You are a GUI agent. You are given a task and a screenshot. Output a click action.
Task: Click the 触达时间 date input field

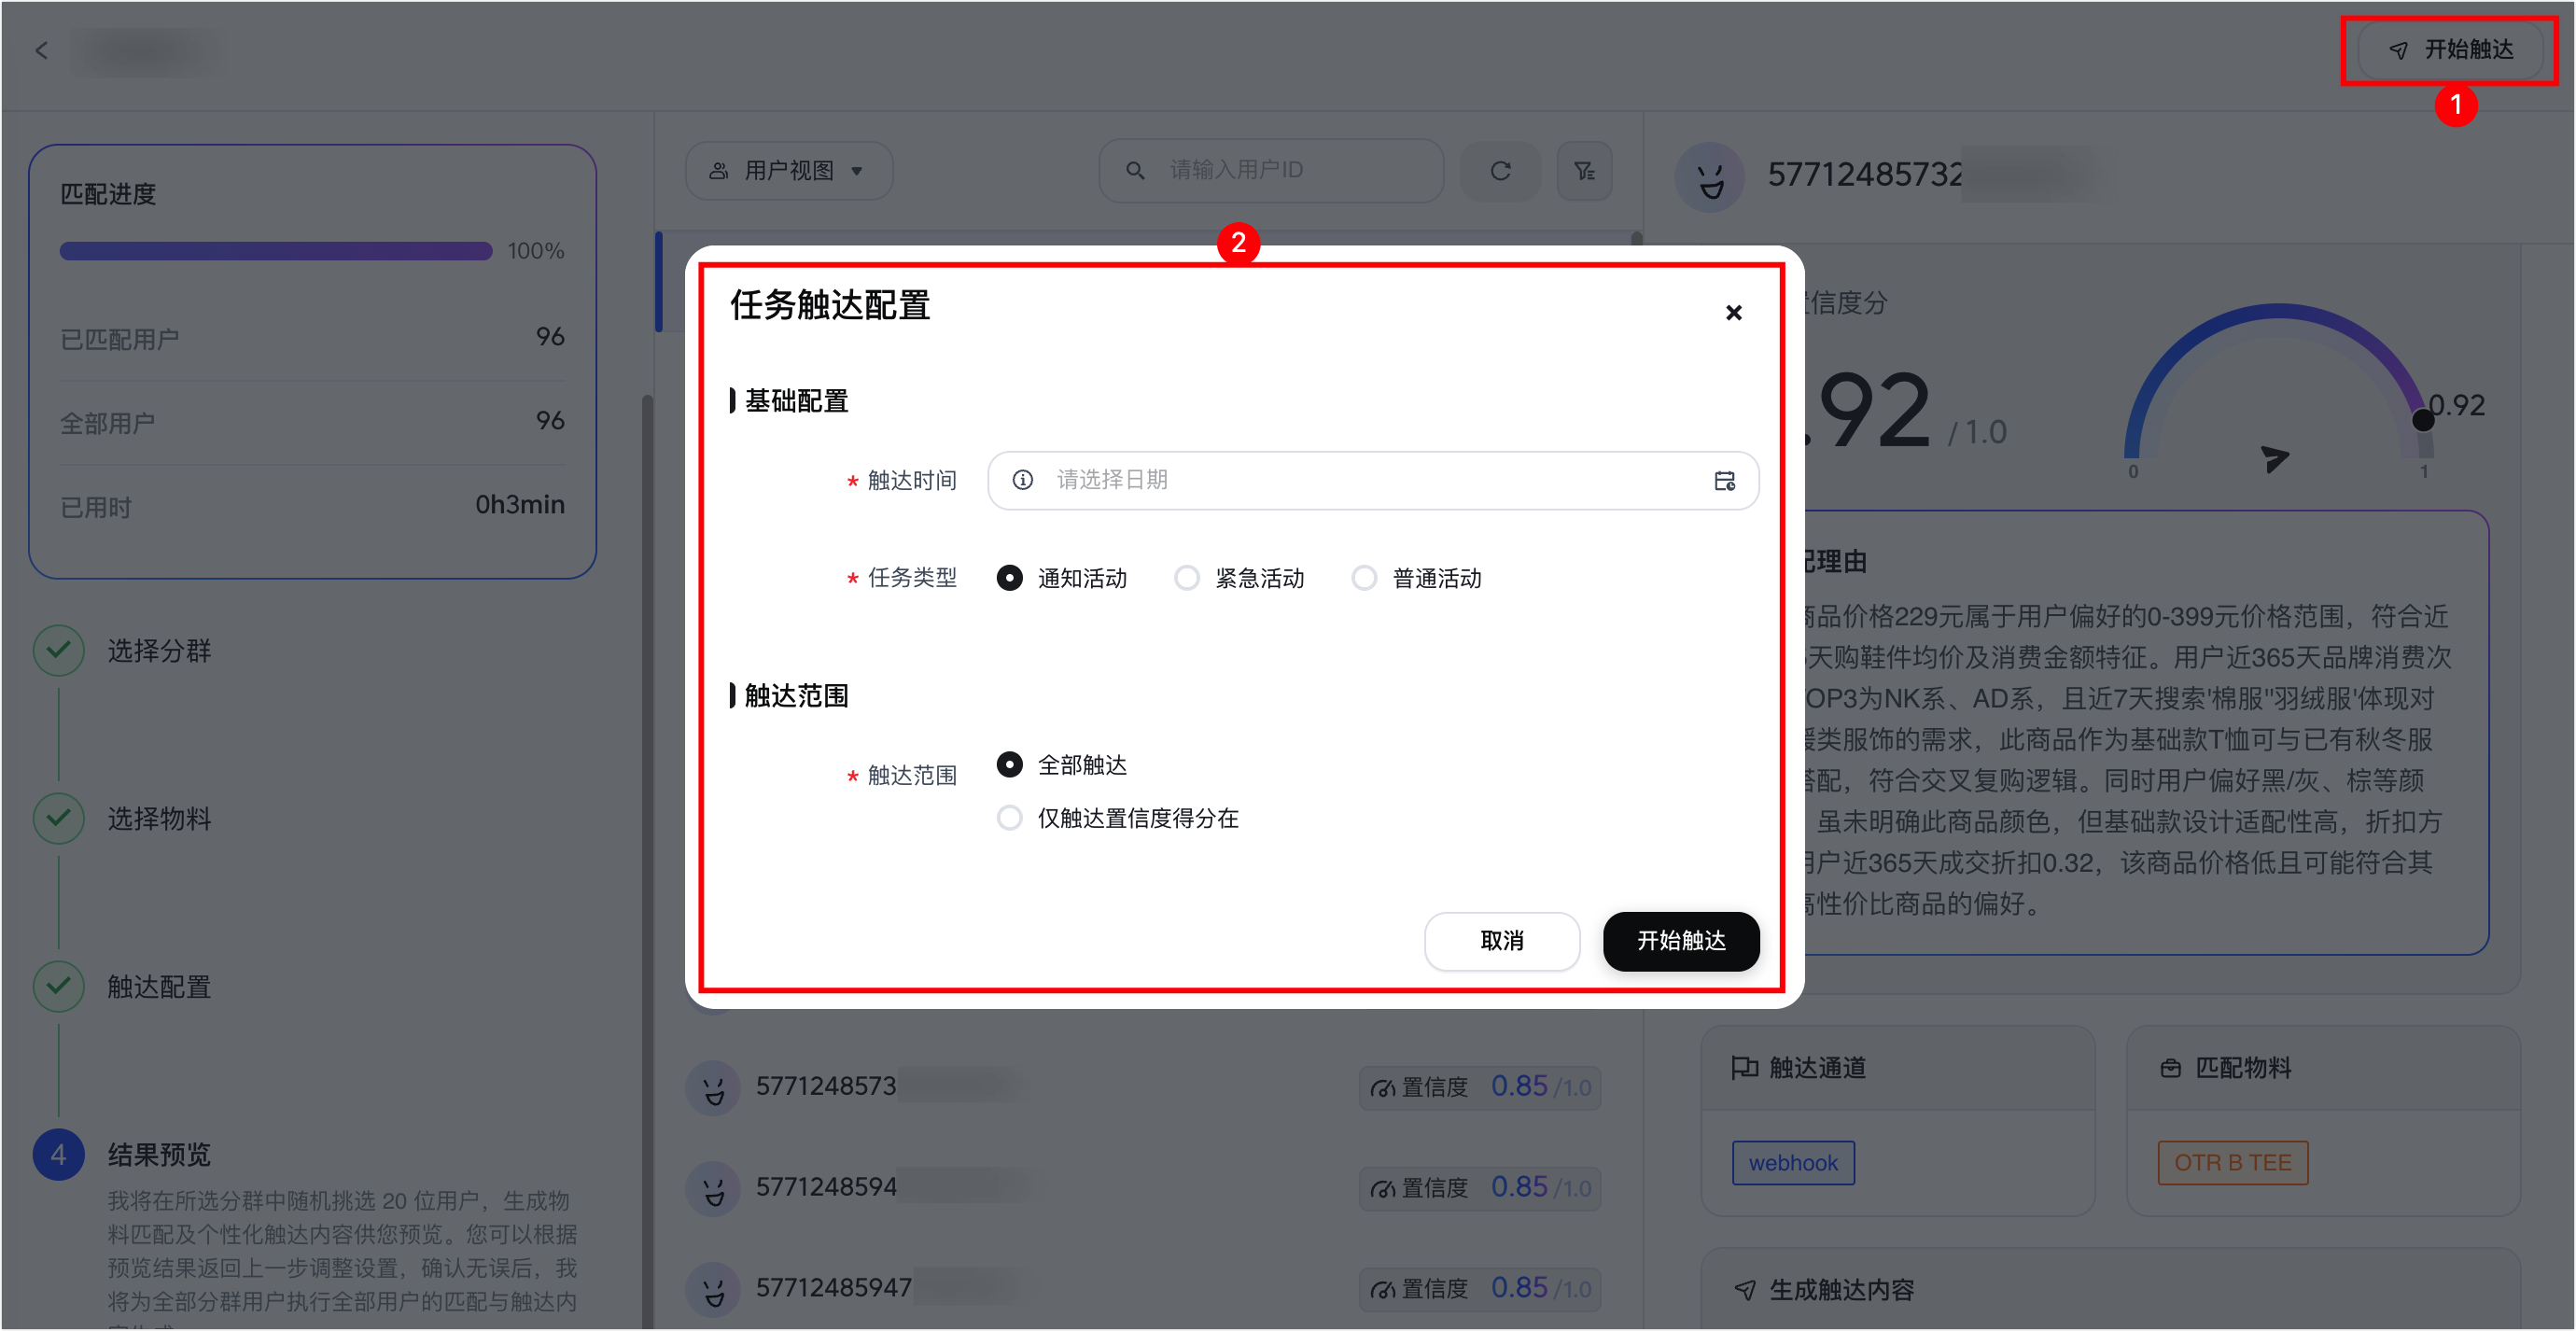[x=1373, y=481]
